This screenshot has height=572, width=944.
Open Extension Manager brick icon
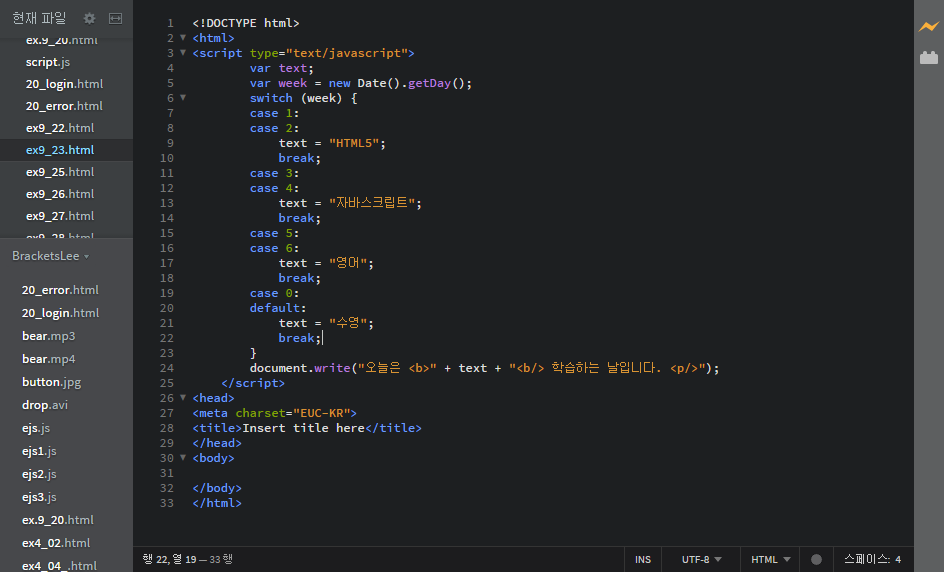tap(929, 57)
